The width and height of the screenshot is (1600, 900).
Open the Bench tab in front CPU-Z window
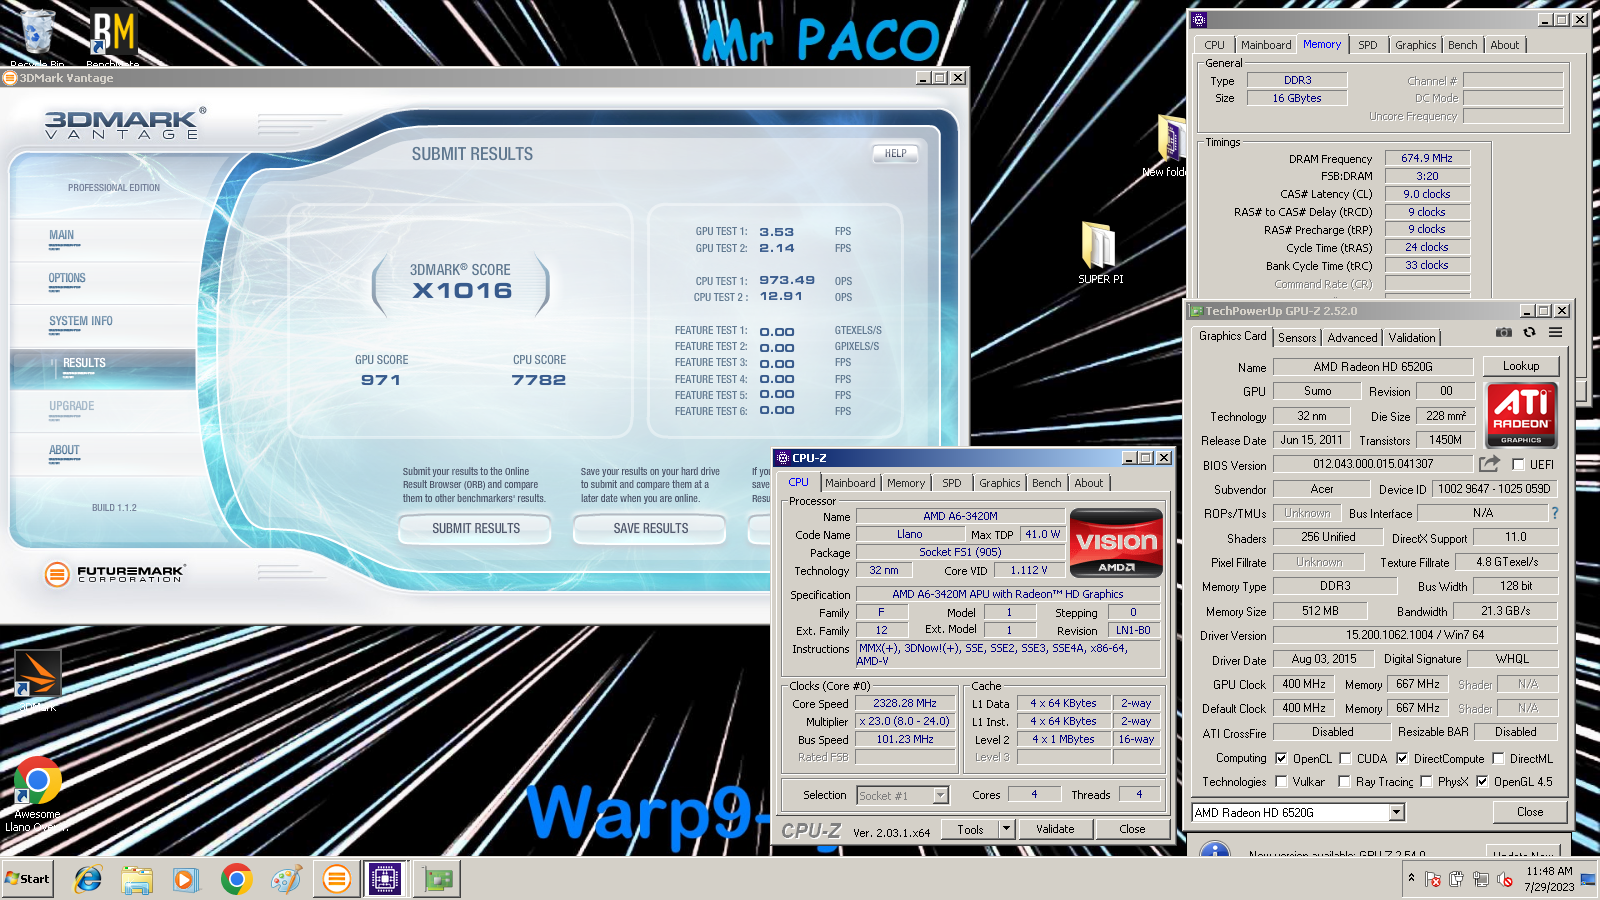[x=1047, y=483]
